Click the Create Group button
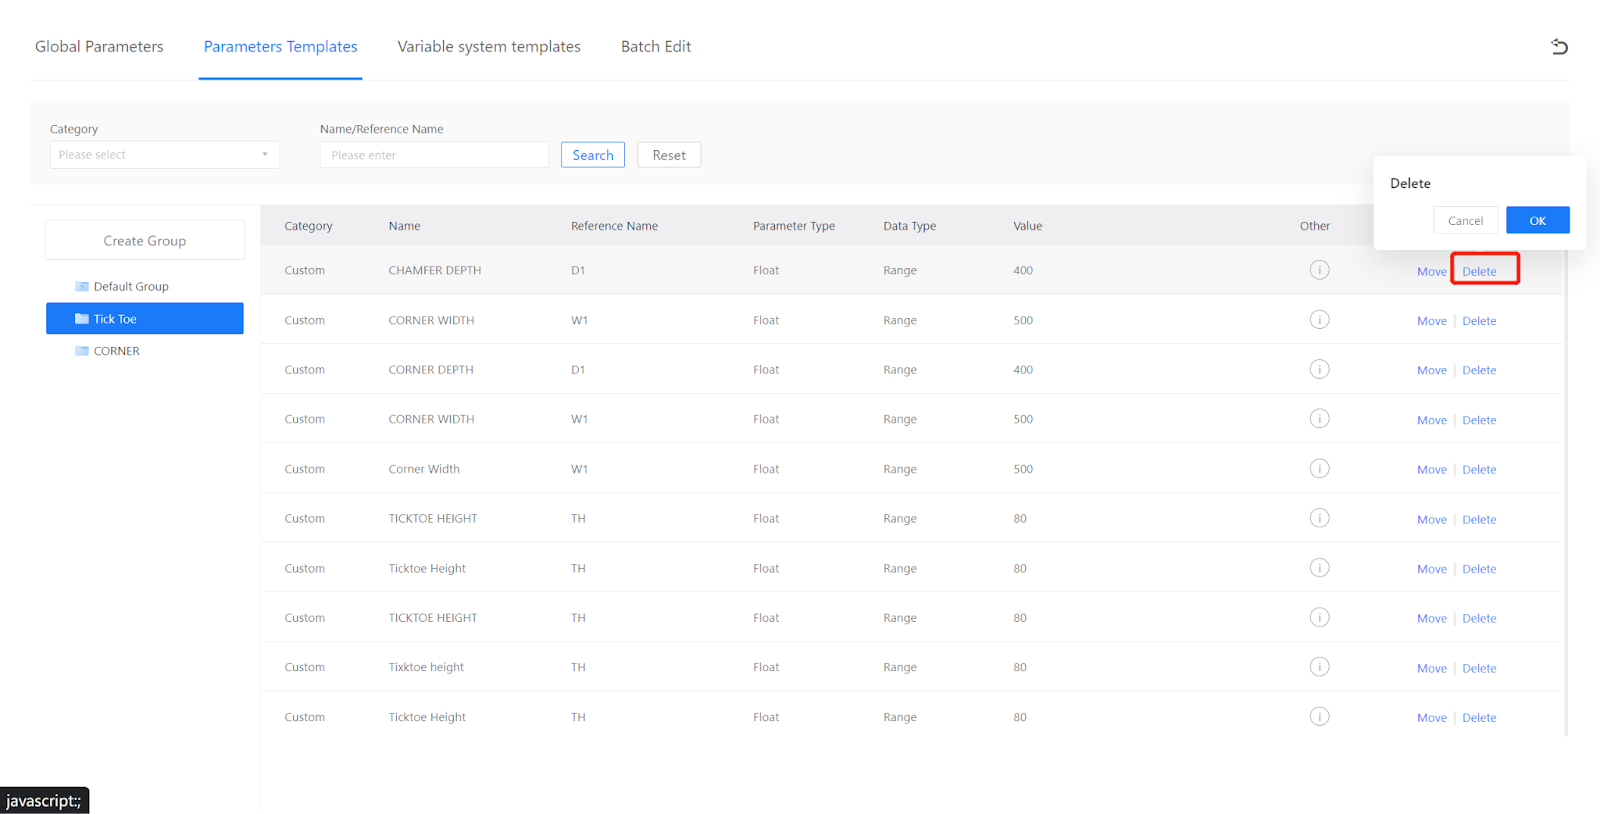This screenshot has width=1600, height=814. [145, 241]
